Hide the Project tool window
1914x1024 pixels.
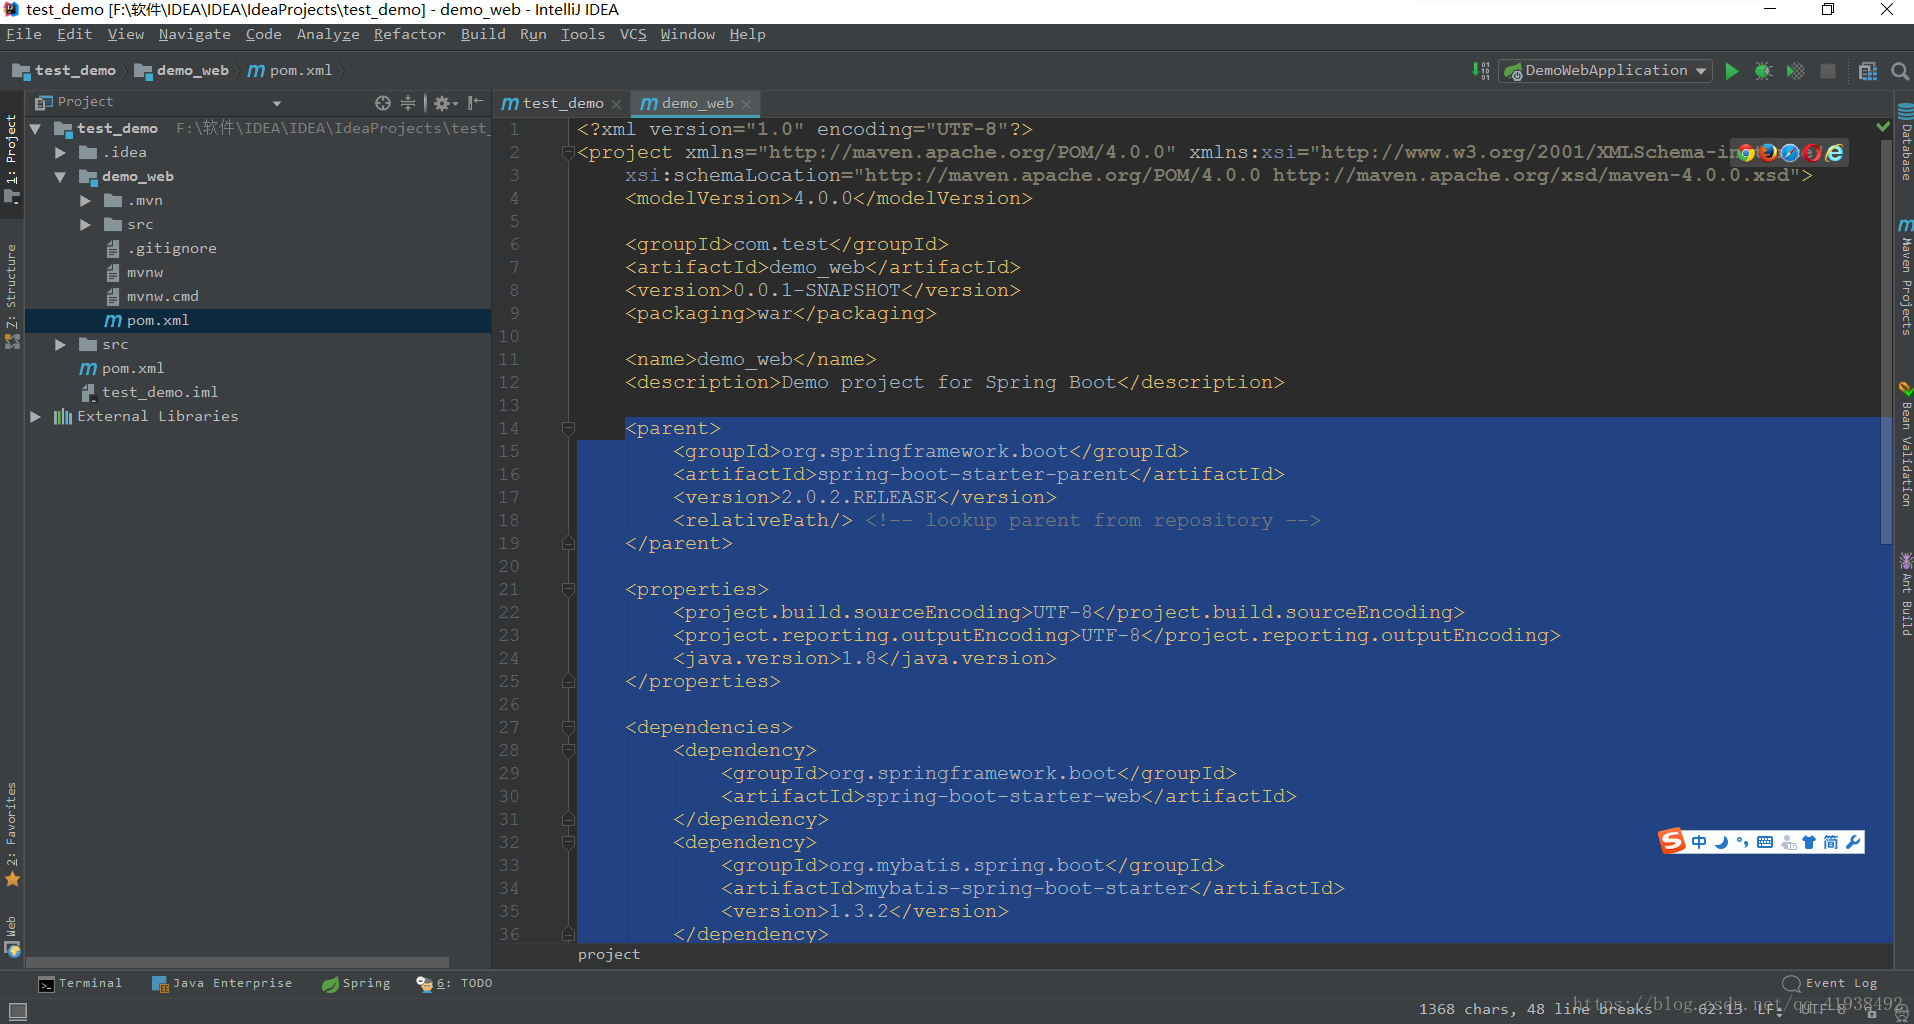[x=476, y=102]
